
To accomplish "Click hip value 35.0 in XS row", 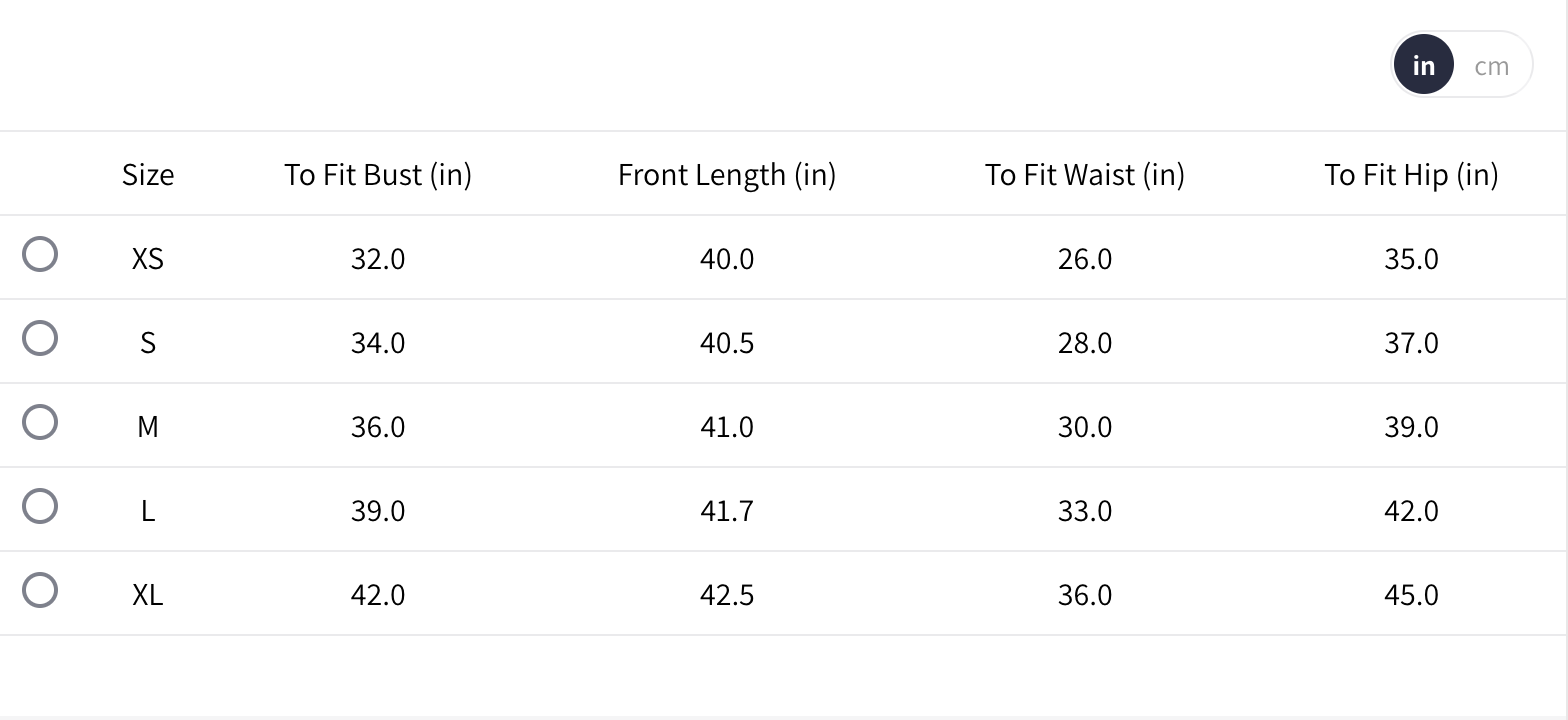I will 1411,259.
